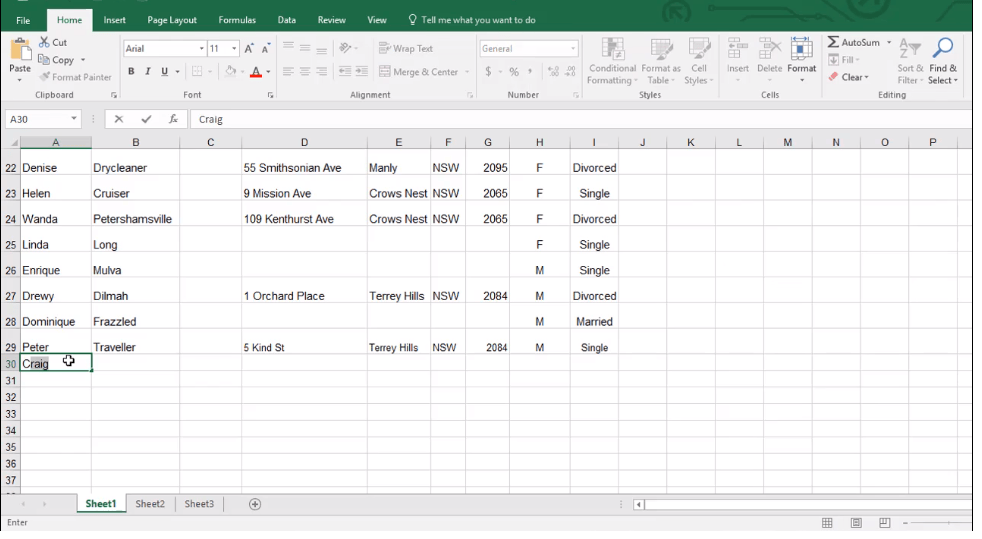Increase font size with larger A icon
This screenshot has width=982, height=539.
pyautogui.click(x=249, y=48)
